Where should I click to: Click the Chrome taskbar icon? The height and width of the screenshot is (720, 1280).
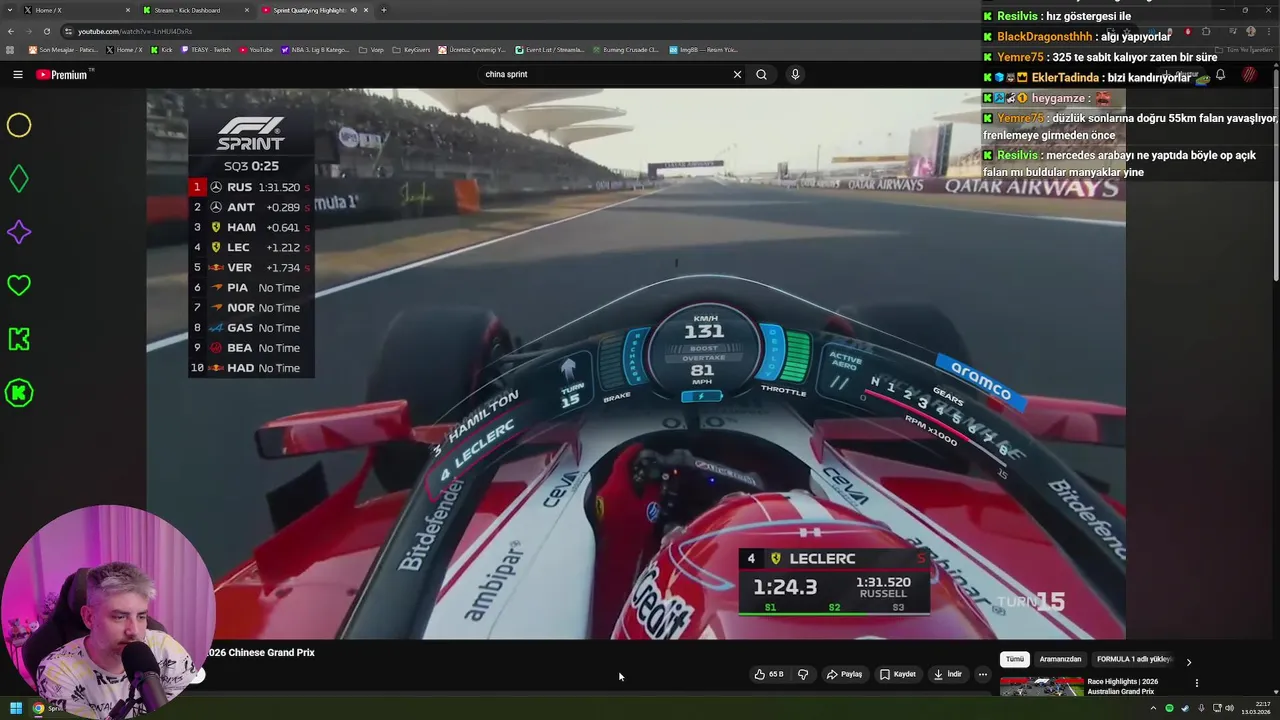[38, 708]
